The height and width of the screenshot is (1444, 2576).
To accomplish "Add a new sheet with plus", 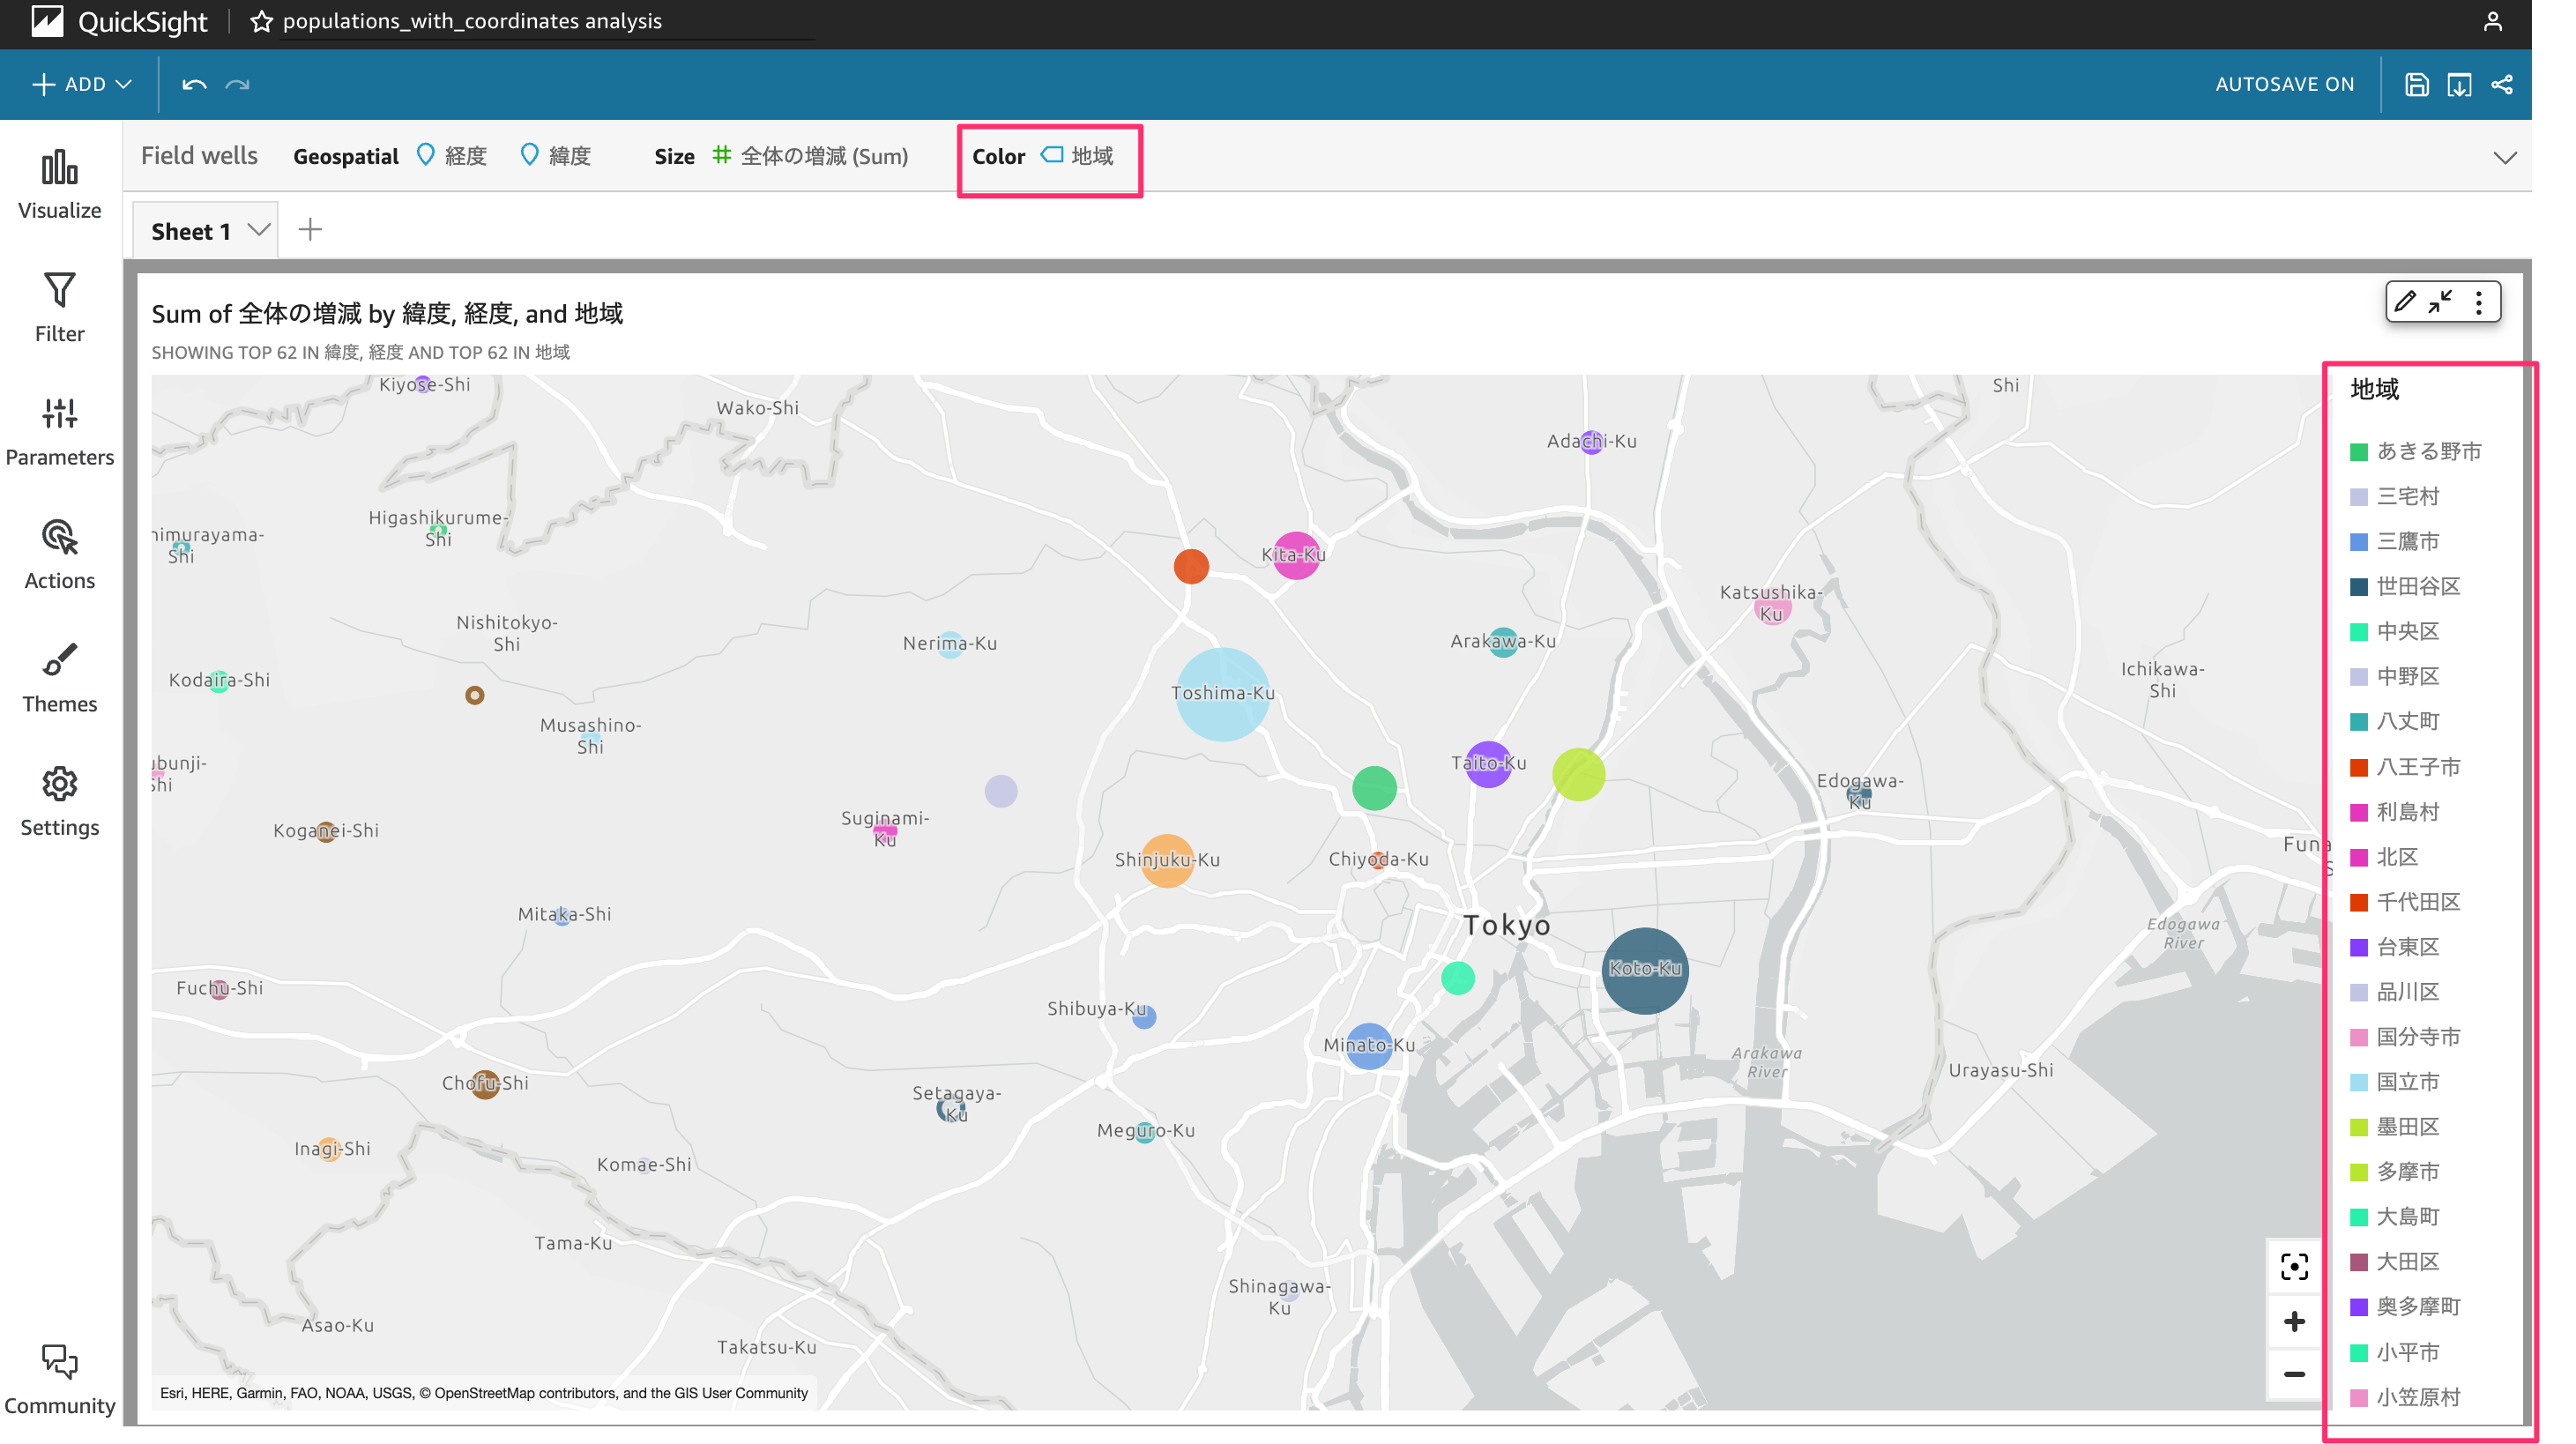I will point(310,230).
